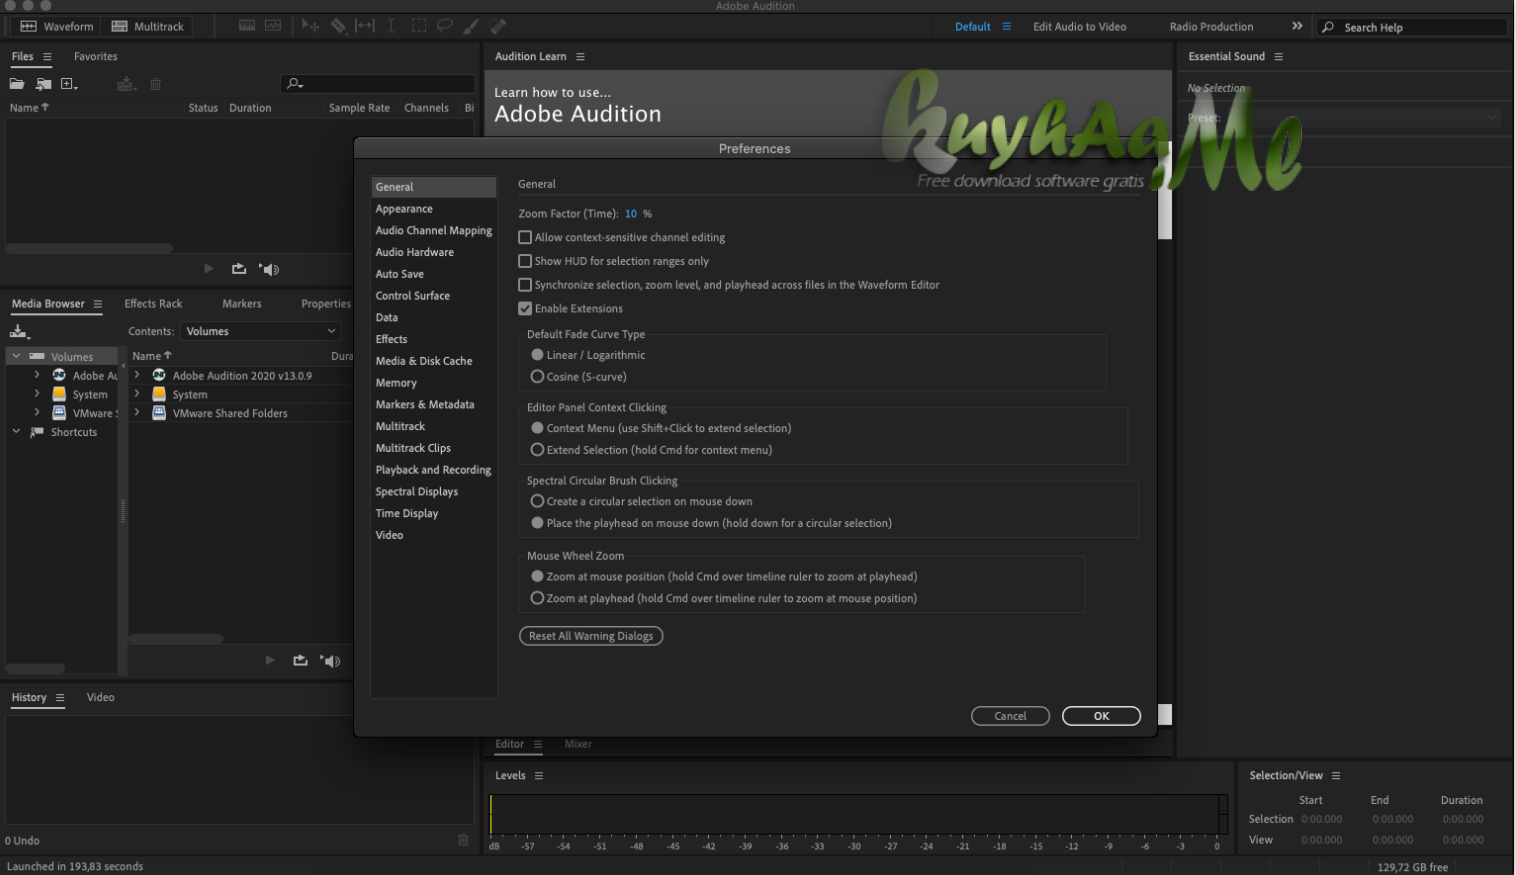This screenshot has height=875, width=1516.
Task: Click the Search Help field
Action: click(x=1412, y=27)
